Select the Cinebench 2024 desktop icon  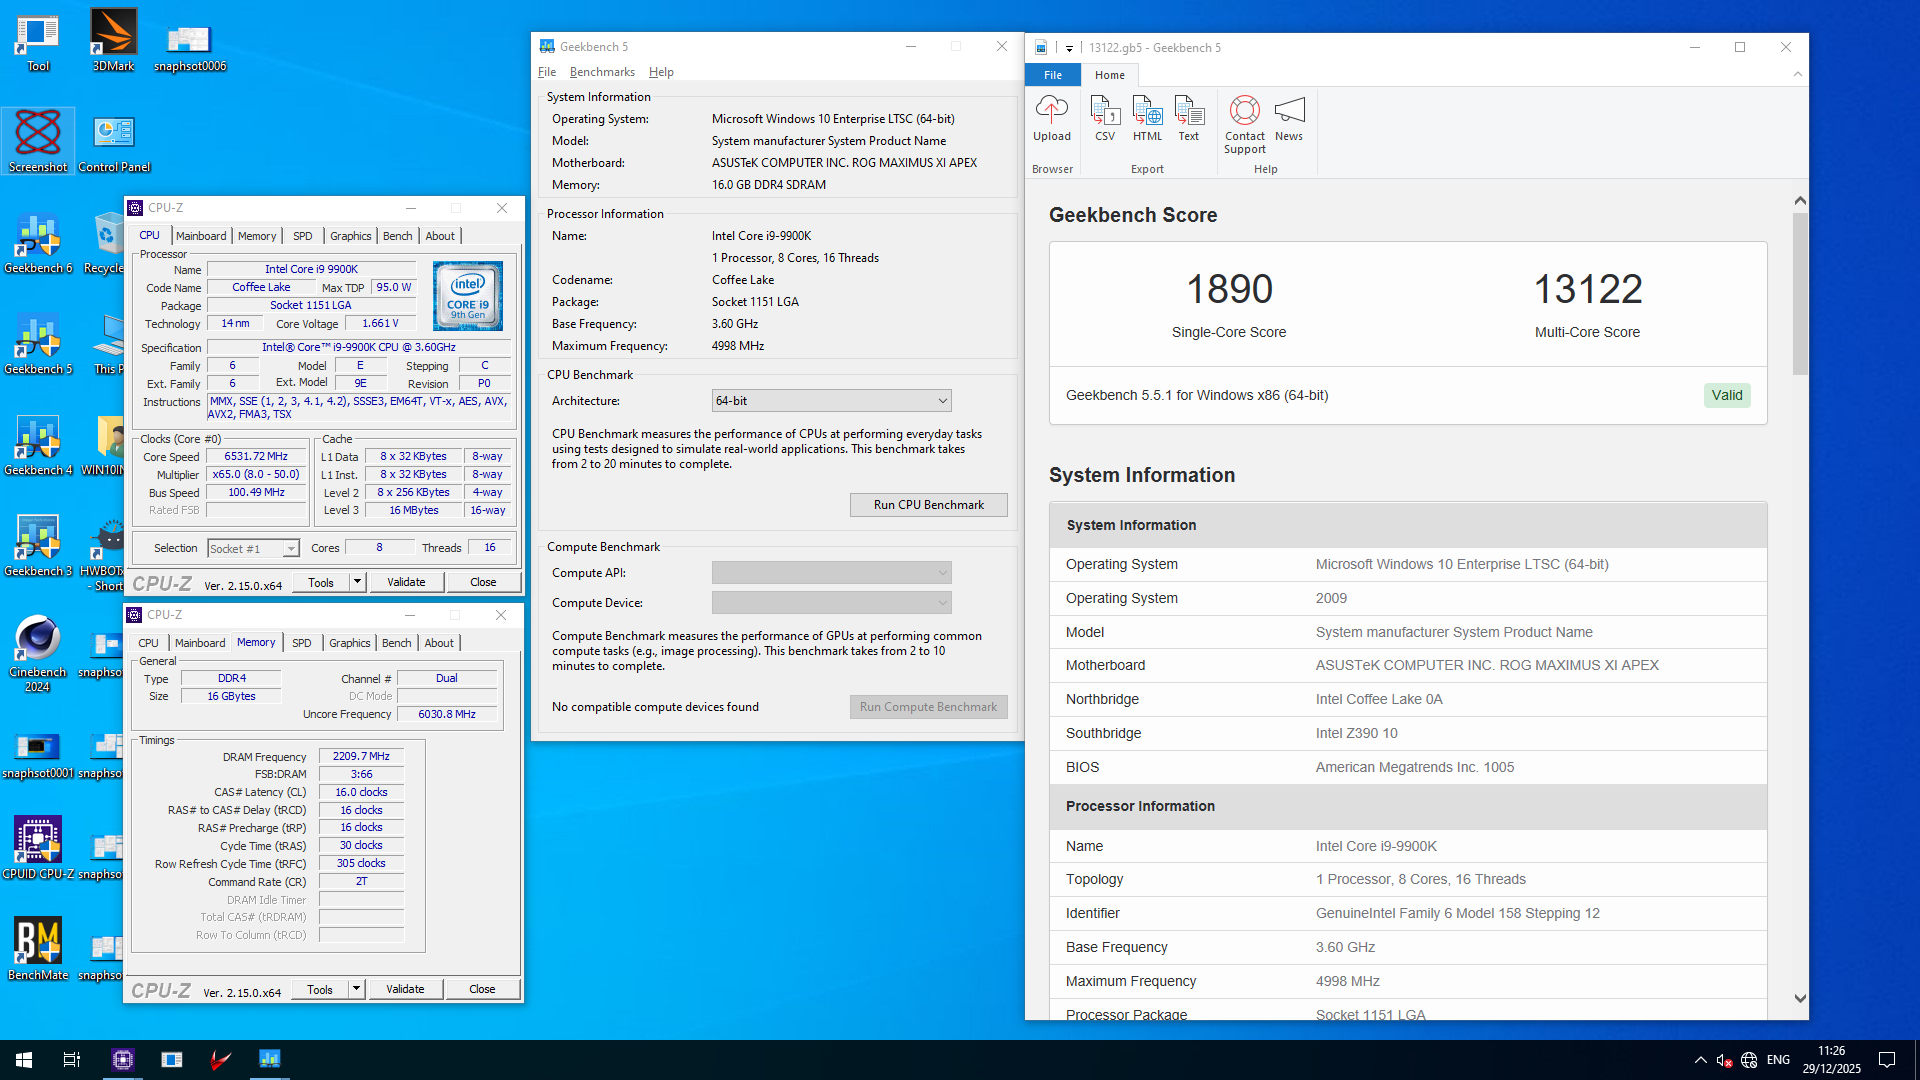click(x=38, y=654)
